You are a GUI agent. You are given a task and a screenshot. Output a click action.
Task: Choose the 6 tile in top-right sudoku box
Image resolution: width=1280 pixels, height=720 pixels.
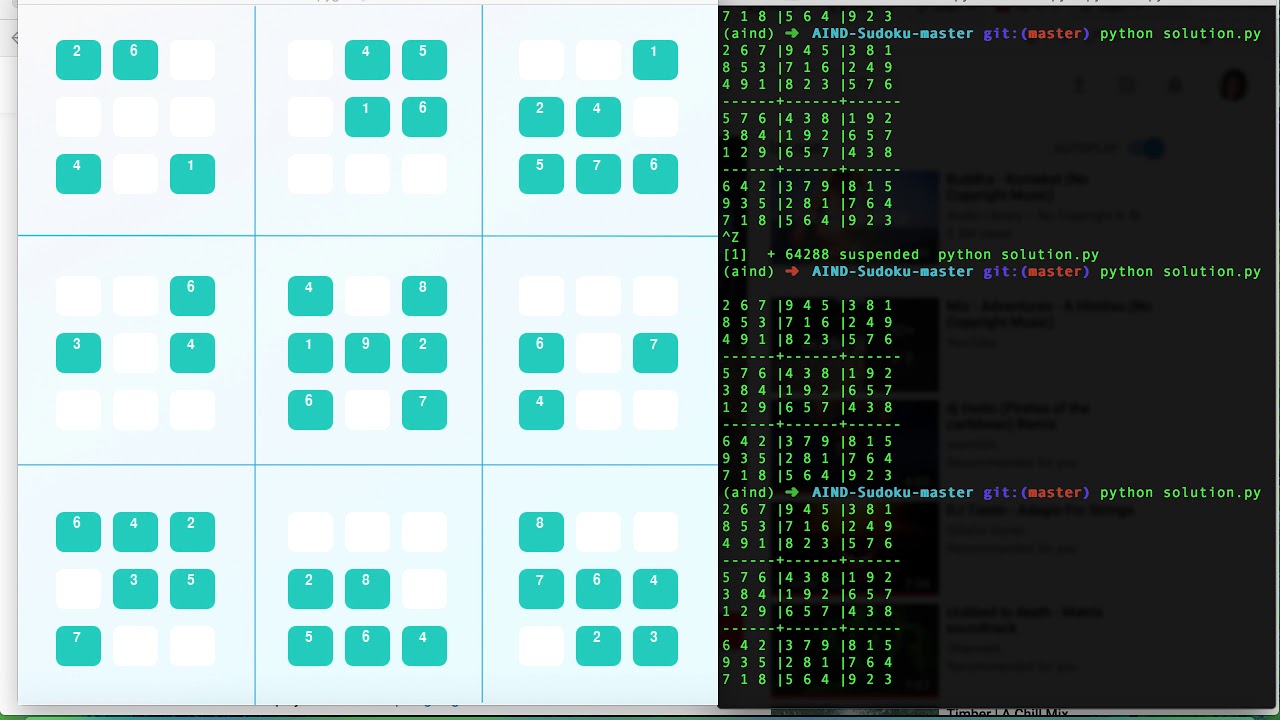click(655, 174)
